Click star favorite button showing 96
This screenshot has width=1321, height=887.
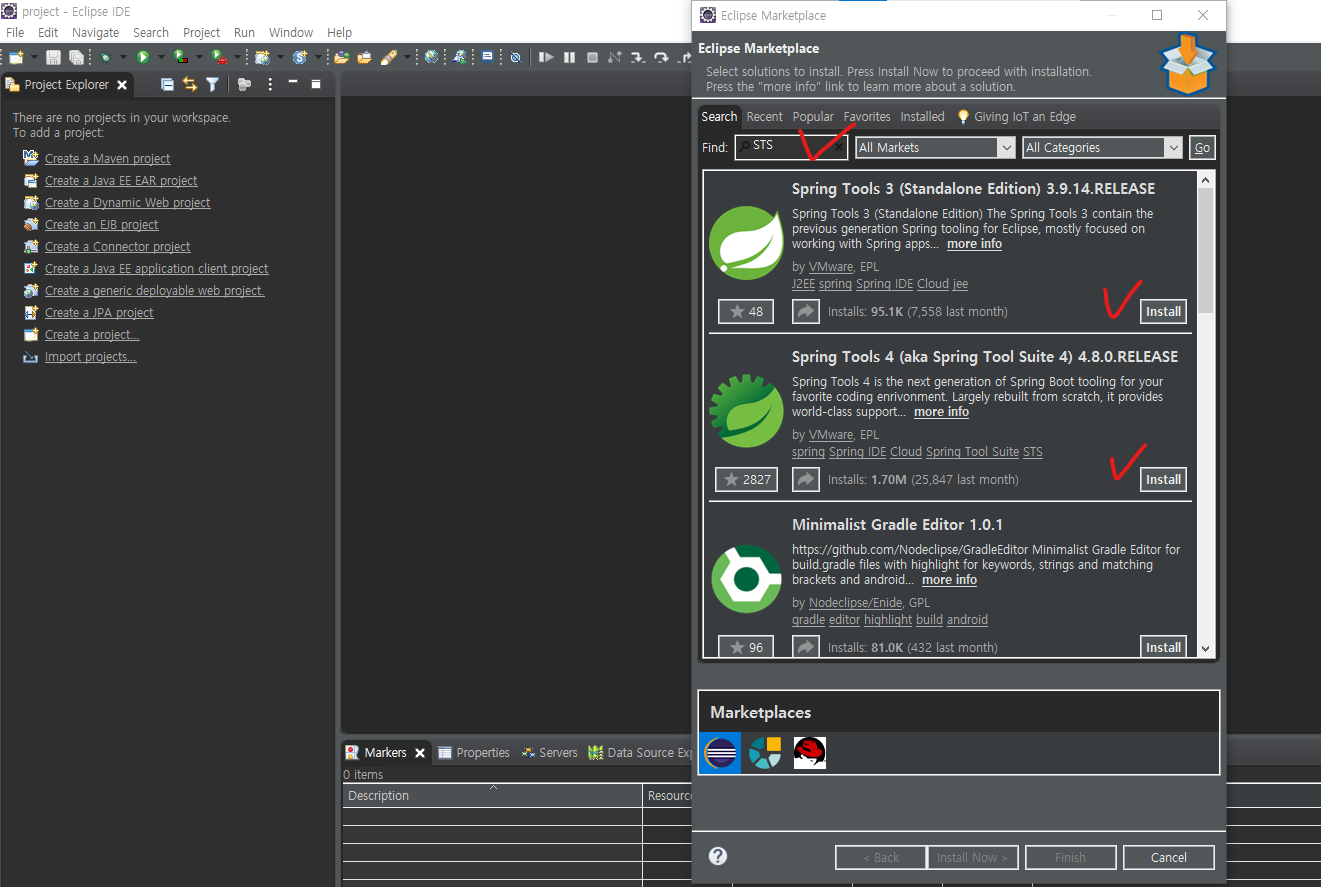pyautogui.click(x=746, y=647)
